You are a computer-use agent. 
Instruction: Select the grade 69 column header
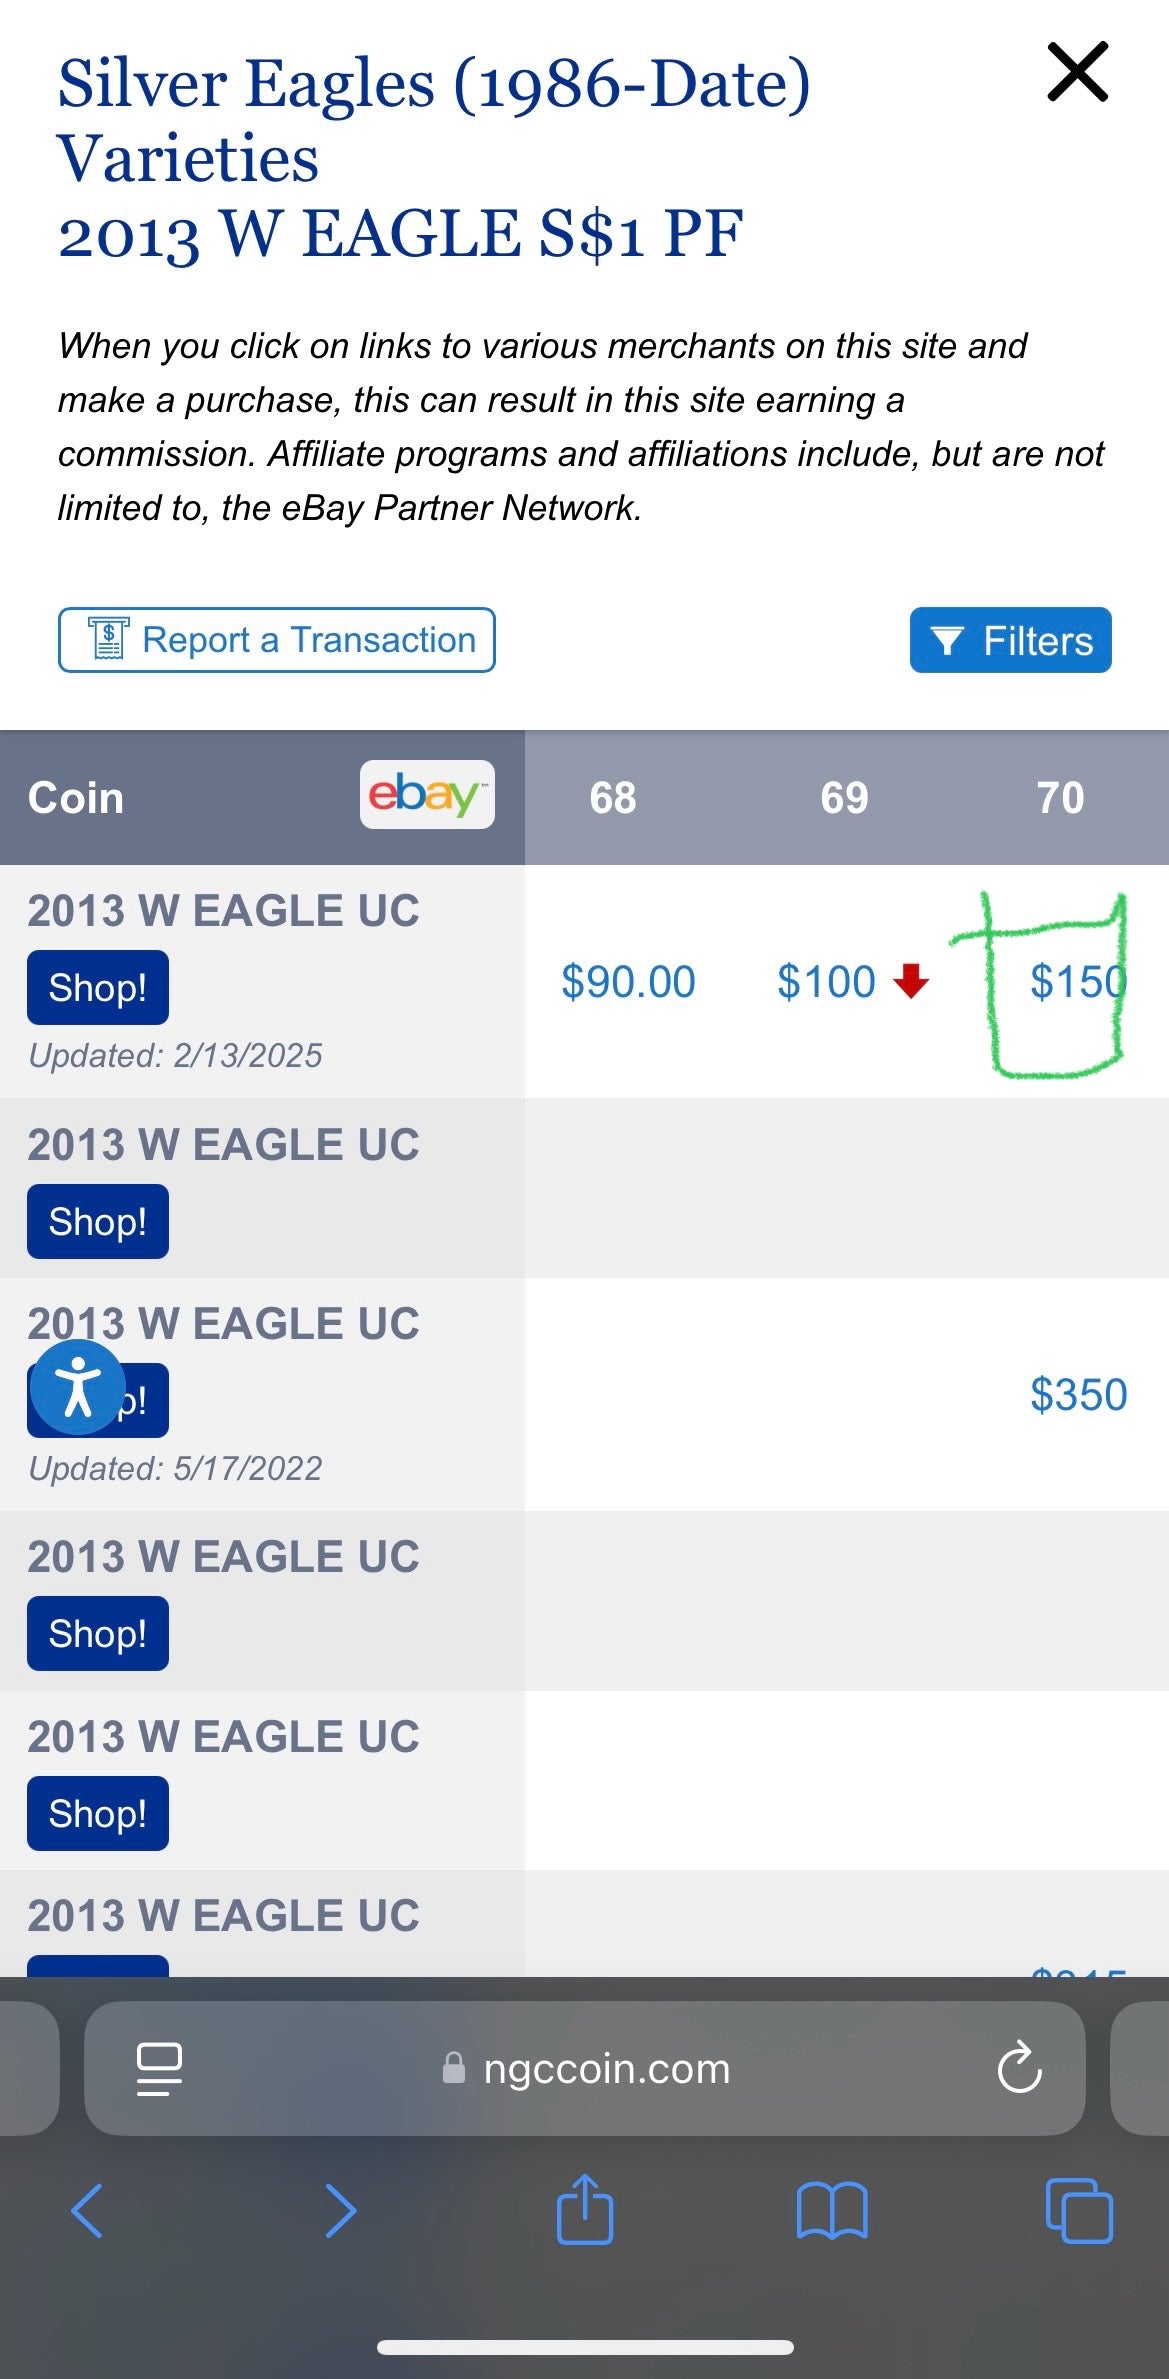pos(844,798)
